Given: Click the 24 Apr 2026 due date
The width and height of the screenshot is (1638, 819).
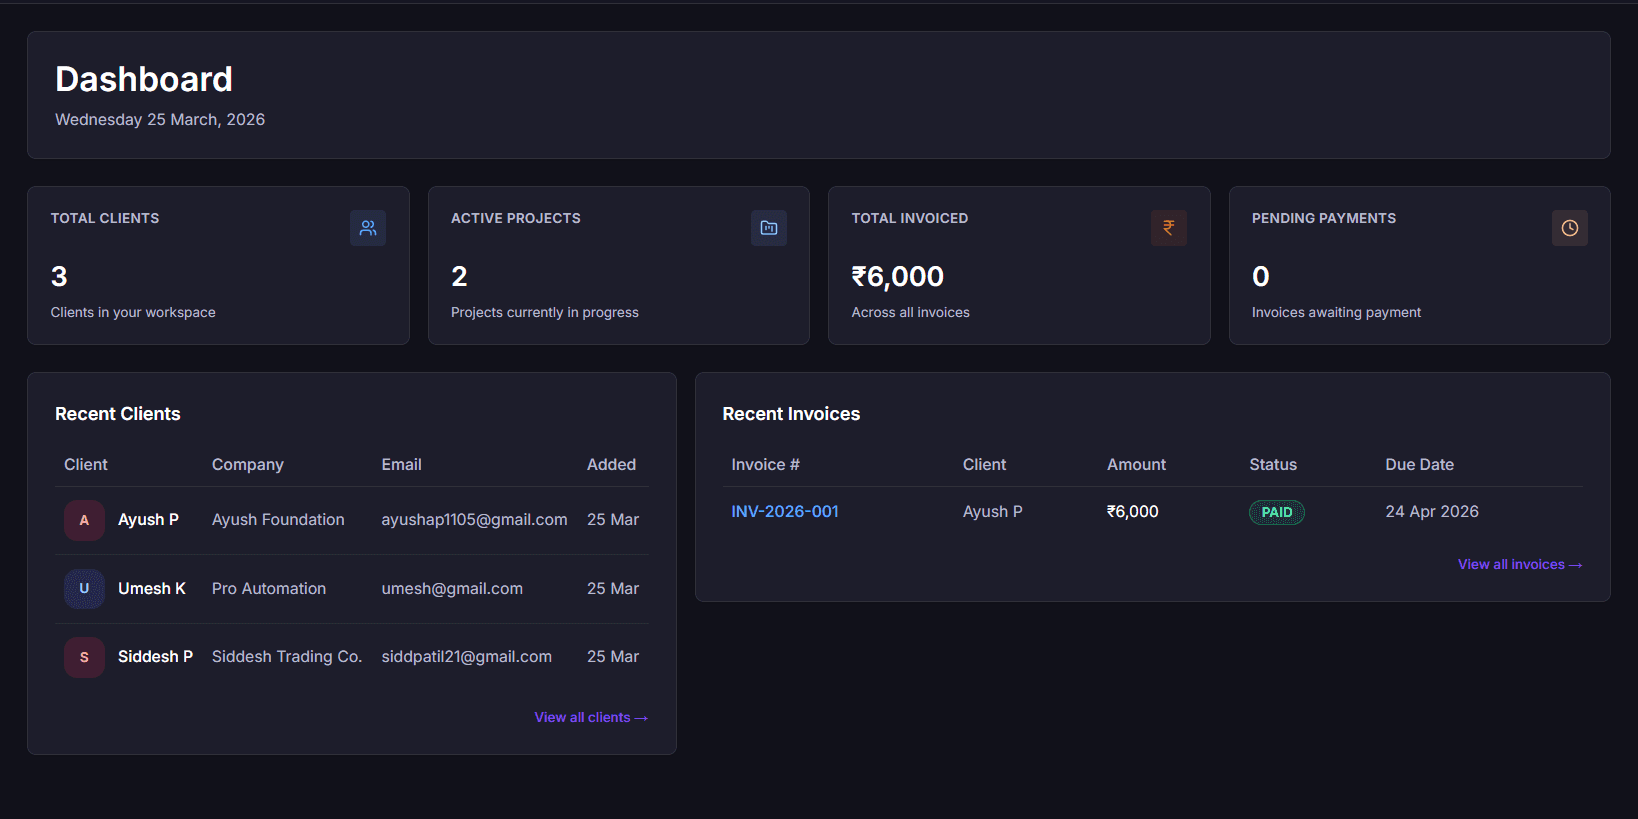Looking at the screenshot, I should coord(1432,511).
